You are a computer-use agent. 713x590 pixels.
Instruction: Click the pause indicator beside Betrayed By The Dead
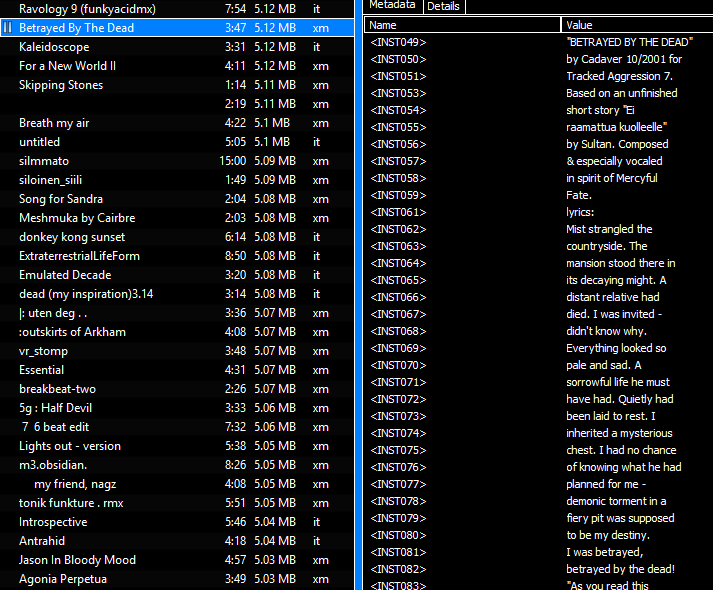point(8,28)
